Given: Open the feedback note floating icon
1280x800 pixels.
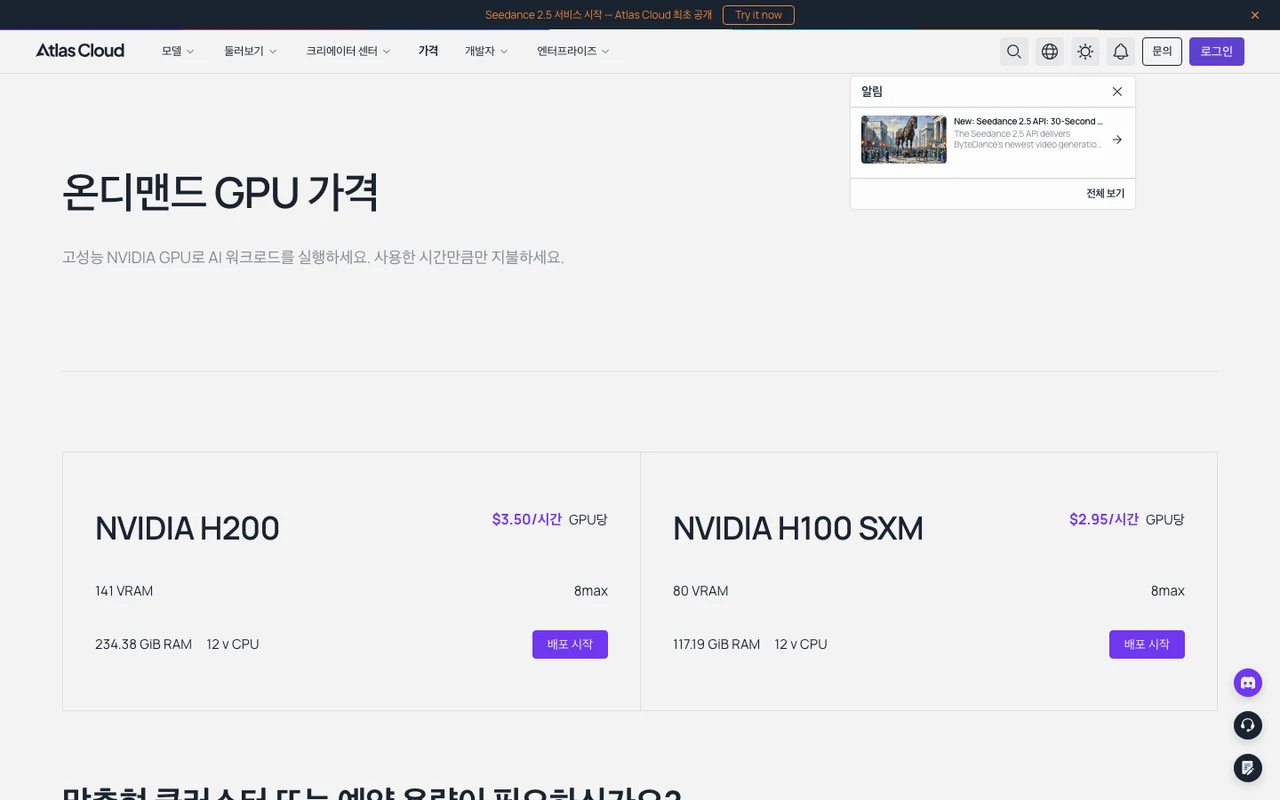Looking at the screenshot, I should (x=1247, y=768).
